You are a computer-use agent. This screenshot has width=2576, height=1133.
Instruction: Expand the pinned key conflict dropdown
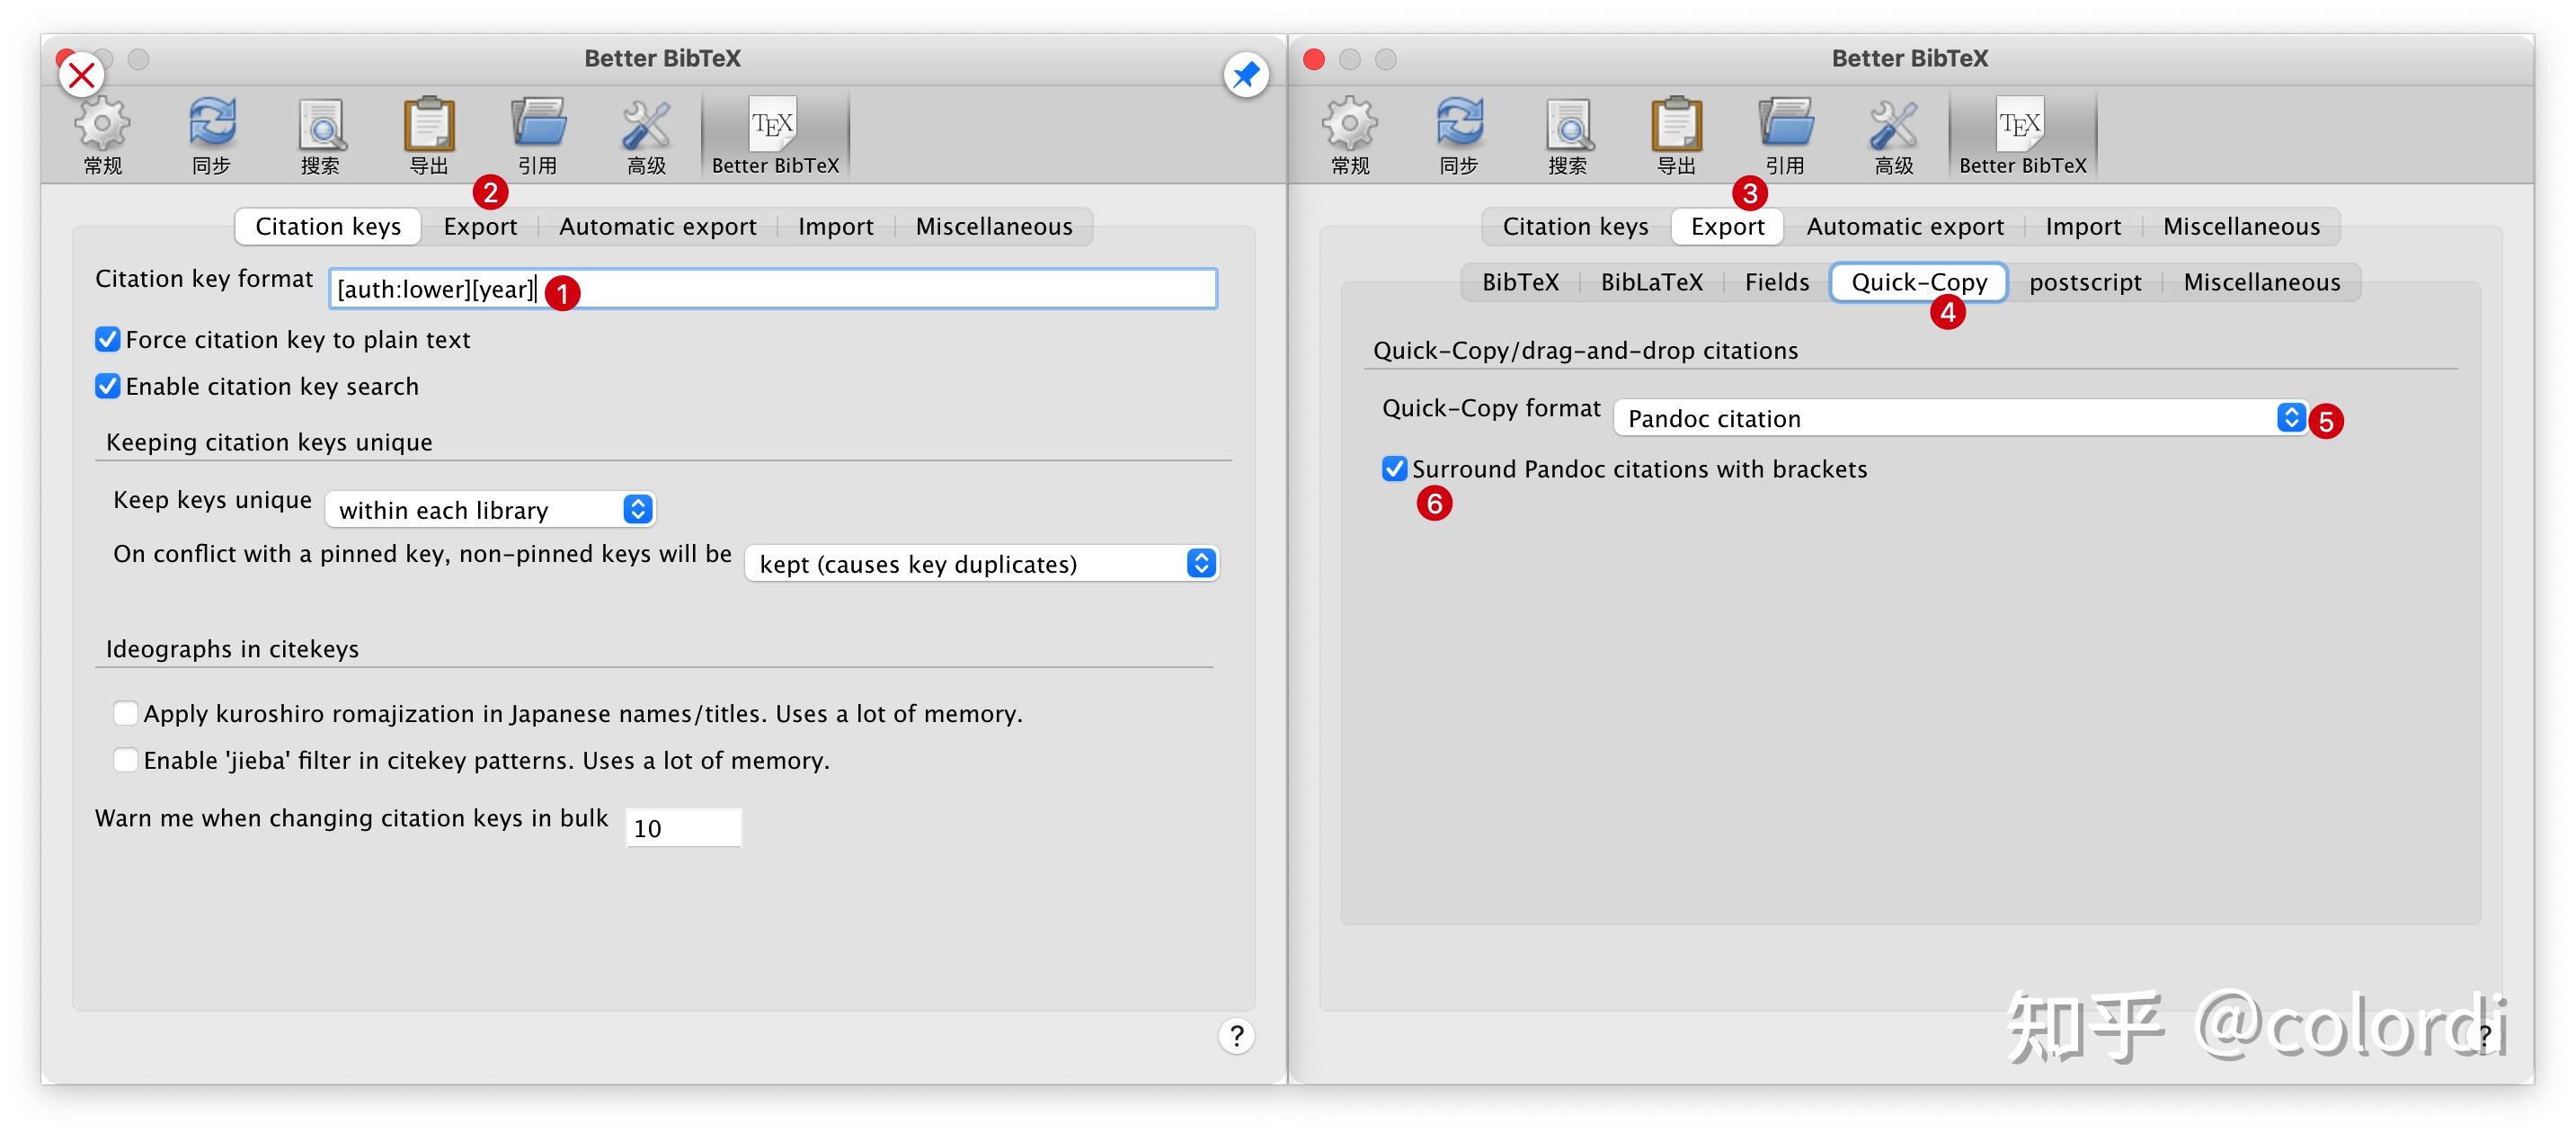tap(982, 564)
